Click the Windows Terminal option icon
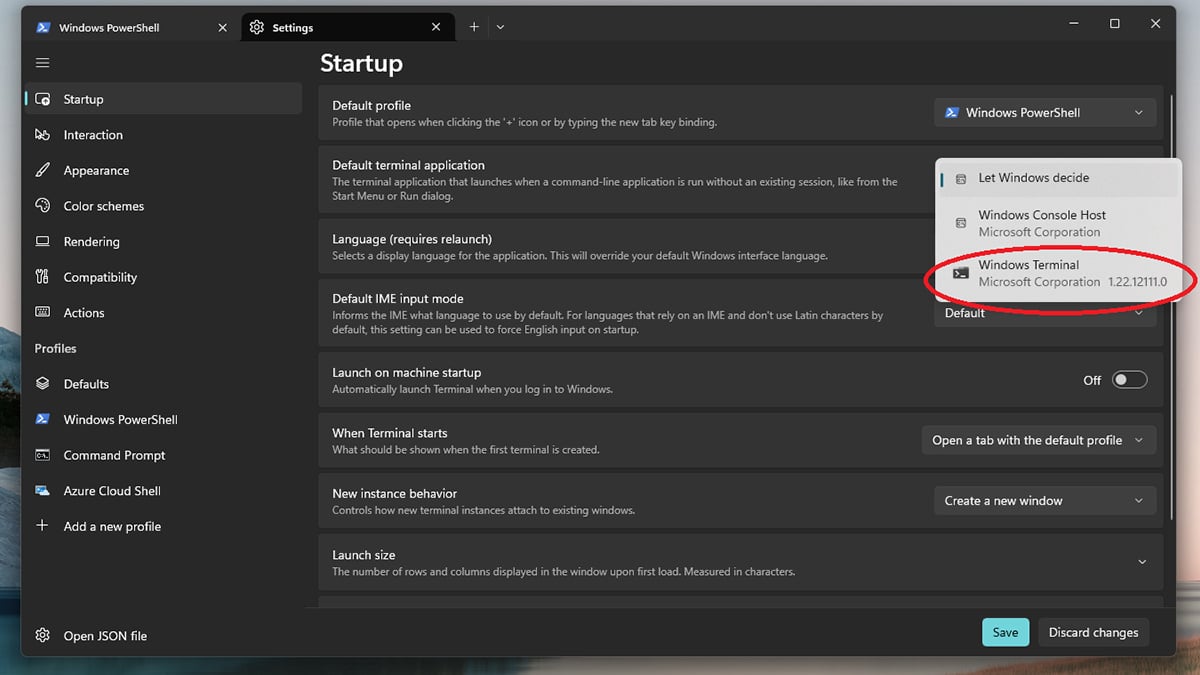 [961, 273]
